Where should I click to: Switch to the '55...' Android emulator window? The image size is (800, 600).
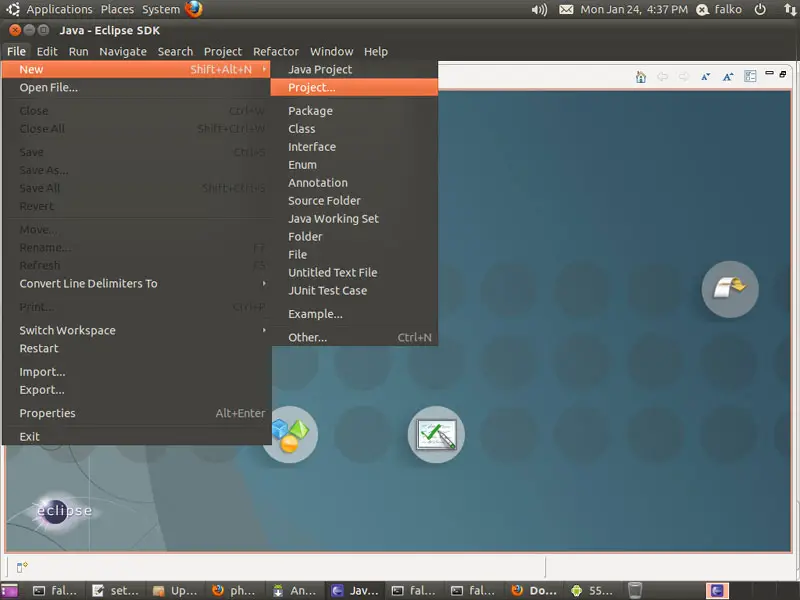point(593,591)
